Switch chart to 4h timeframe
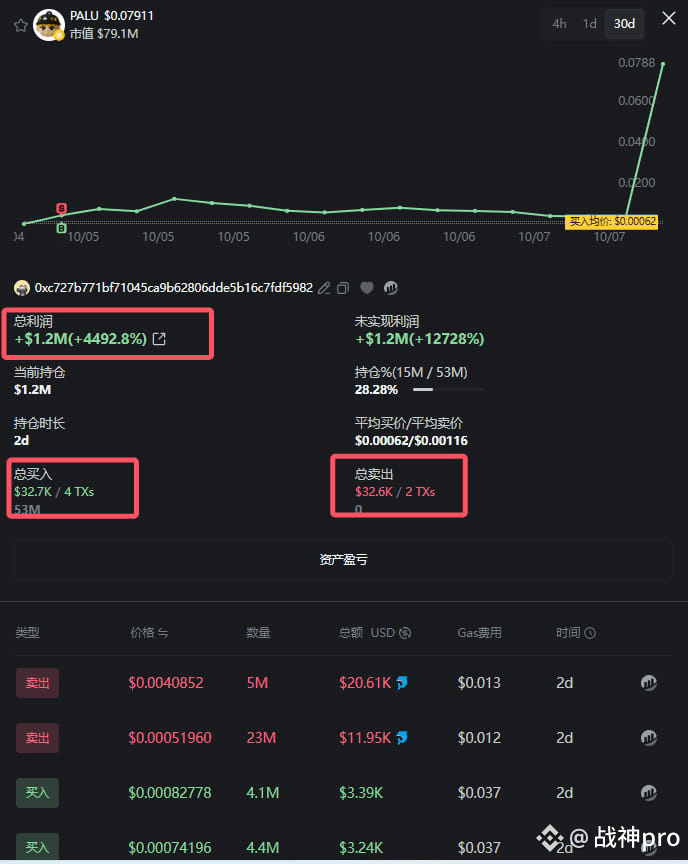 (x=559, y=24)
